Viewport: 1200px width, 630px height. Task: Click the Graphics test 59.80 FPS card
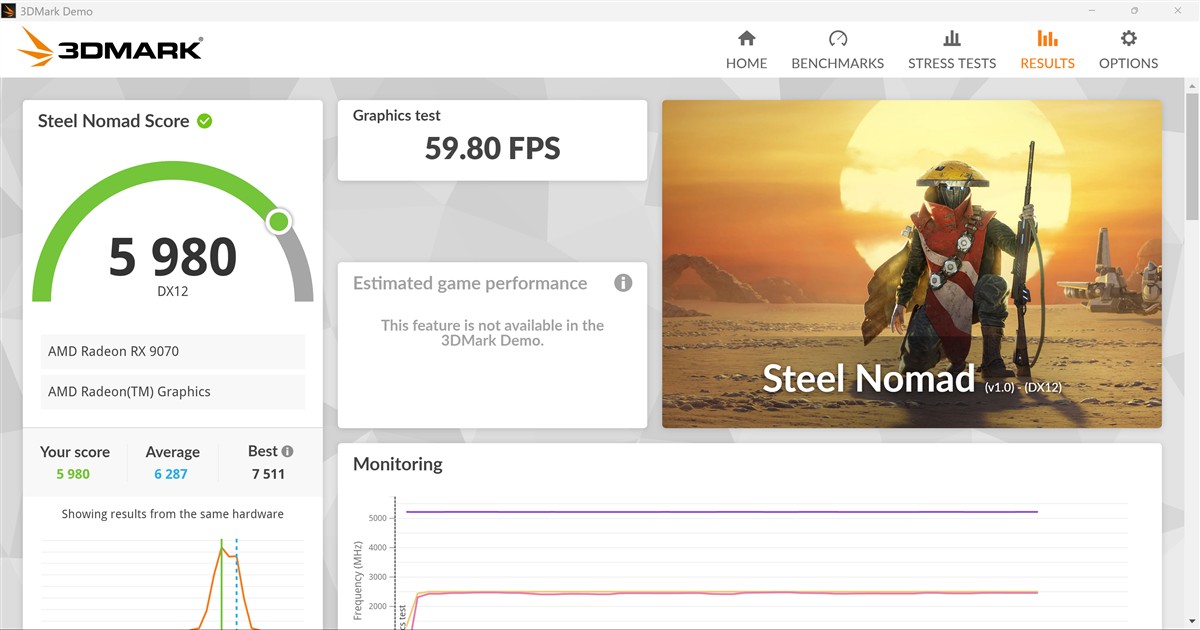pos(492,140)
